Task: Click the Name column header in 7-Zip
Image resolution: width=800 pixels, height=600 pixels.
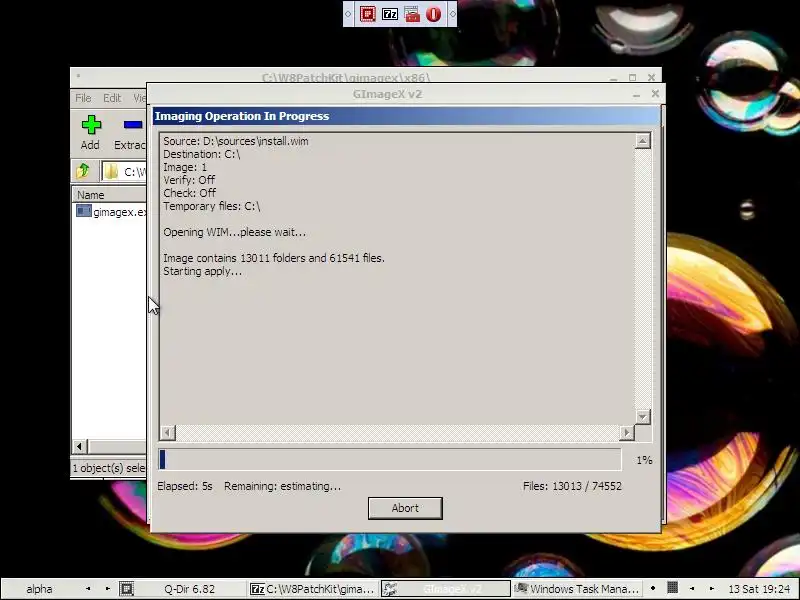Action: pos(109,194)
